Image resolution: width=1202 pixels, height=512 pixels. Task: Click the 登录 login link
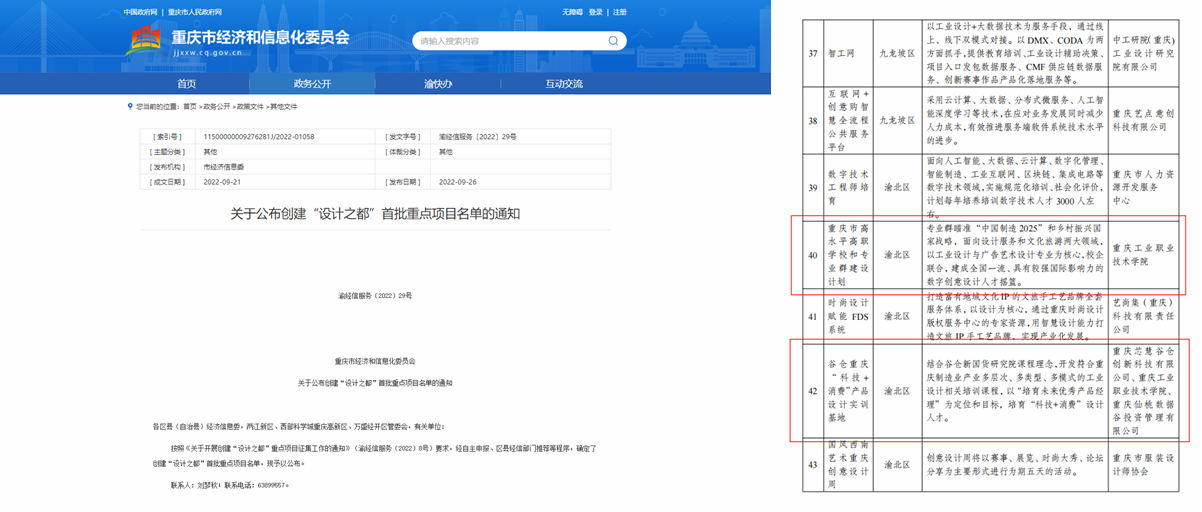pyautogui.click(x=596, y=12)
